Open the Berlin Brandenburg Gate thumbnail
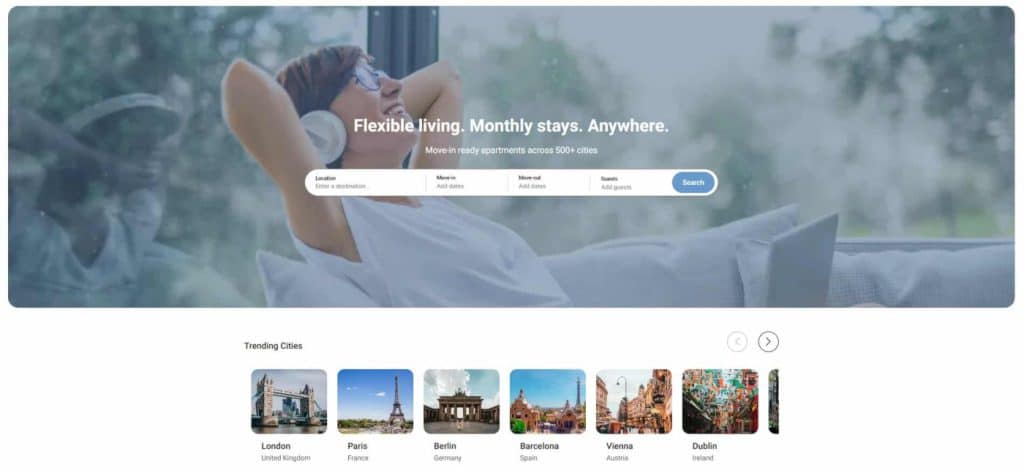Image resolution: width=1024 pixels, height=470 pixels. pos(462,401)
